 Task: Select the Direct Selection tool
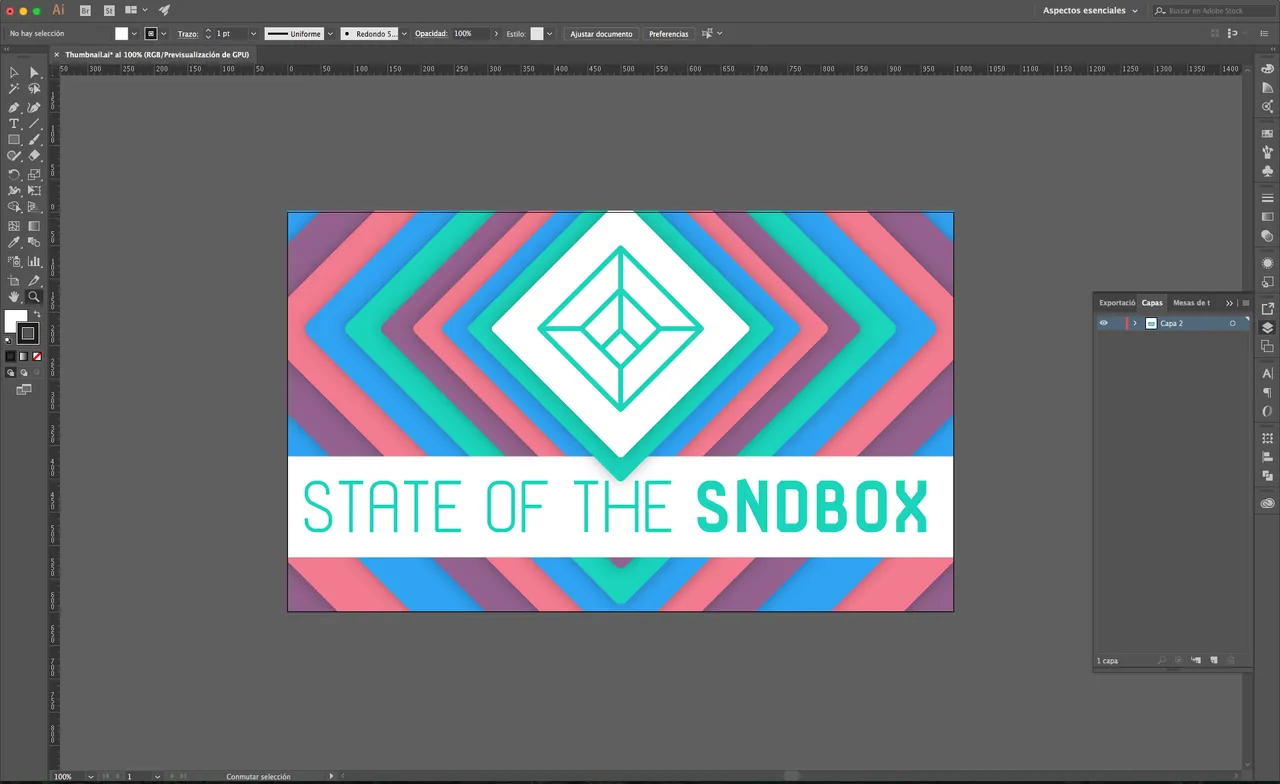[34, 72]
